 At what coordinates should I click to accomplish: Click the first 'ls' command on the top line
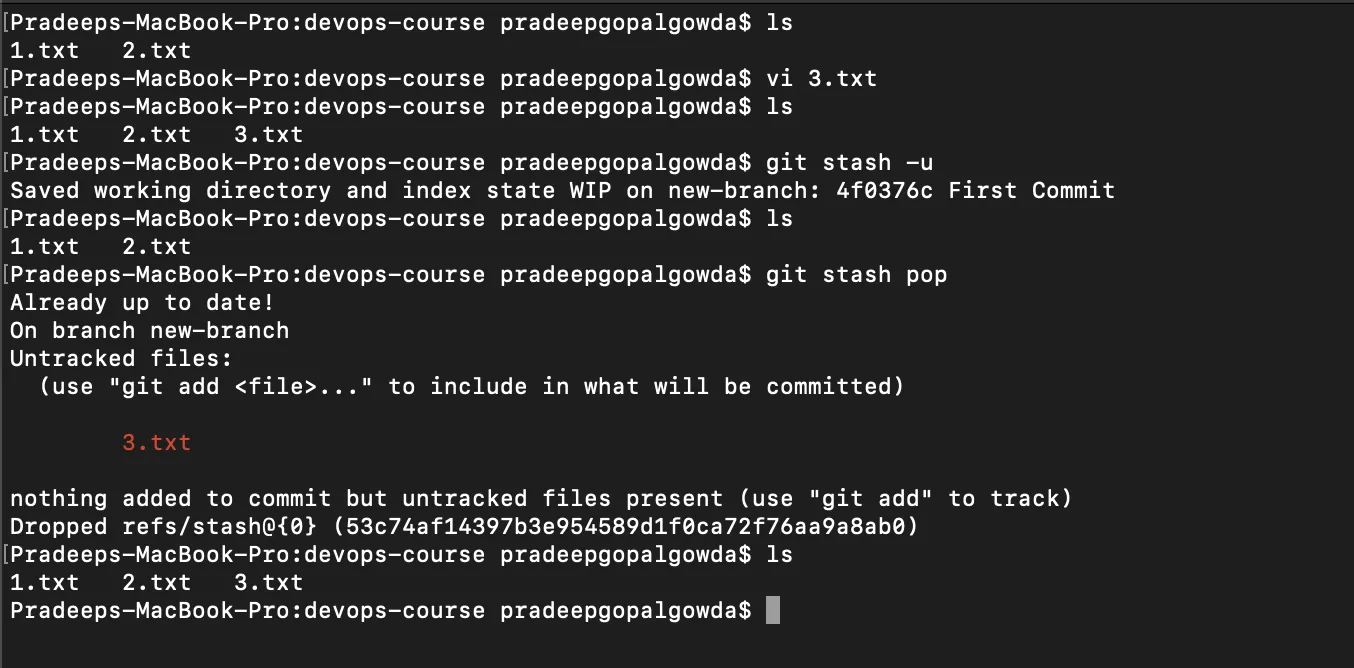tap(779, 22)
